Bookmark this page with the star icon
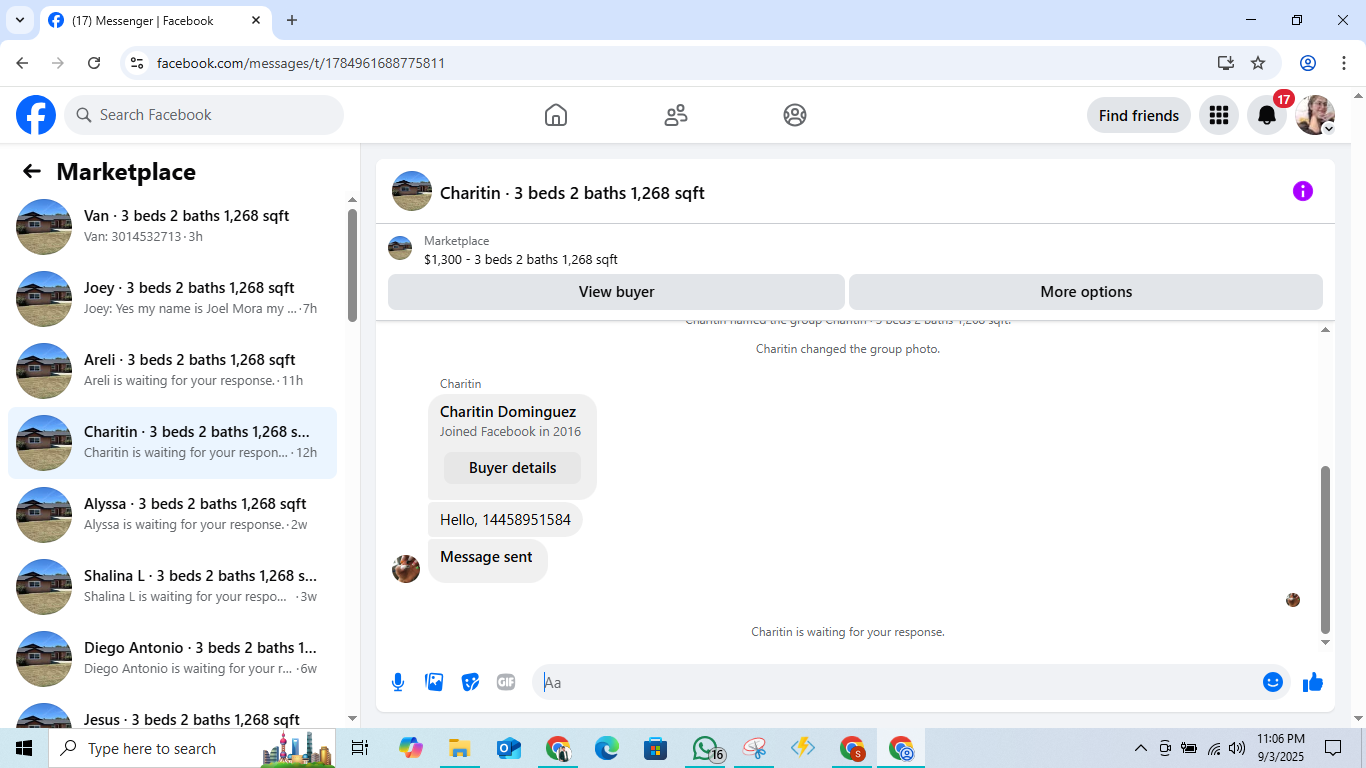1366x768 pixels. pos(1258,63)
